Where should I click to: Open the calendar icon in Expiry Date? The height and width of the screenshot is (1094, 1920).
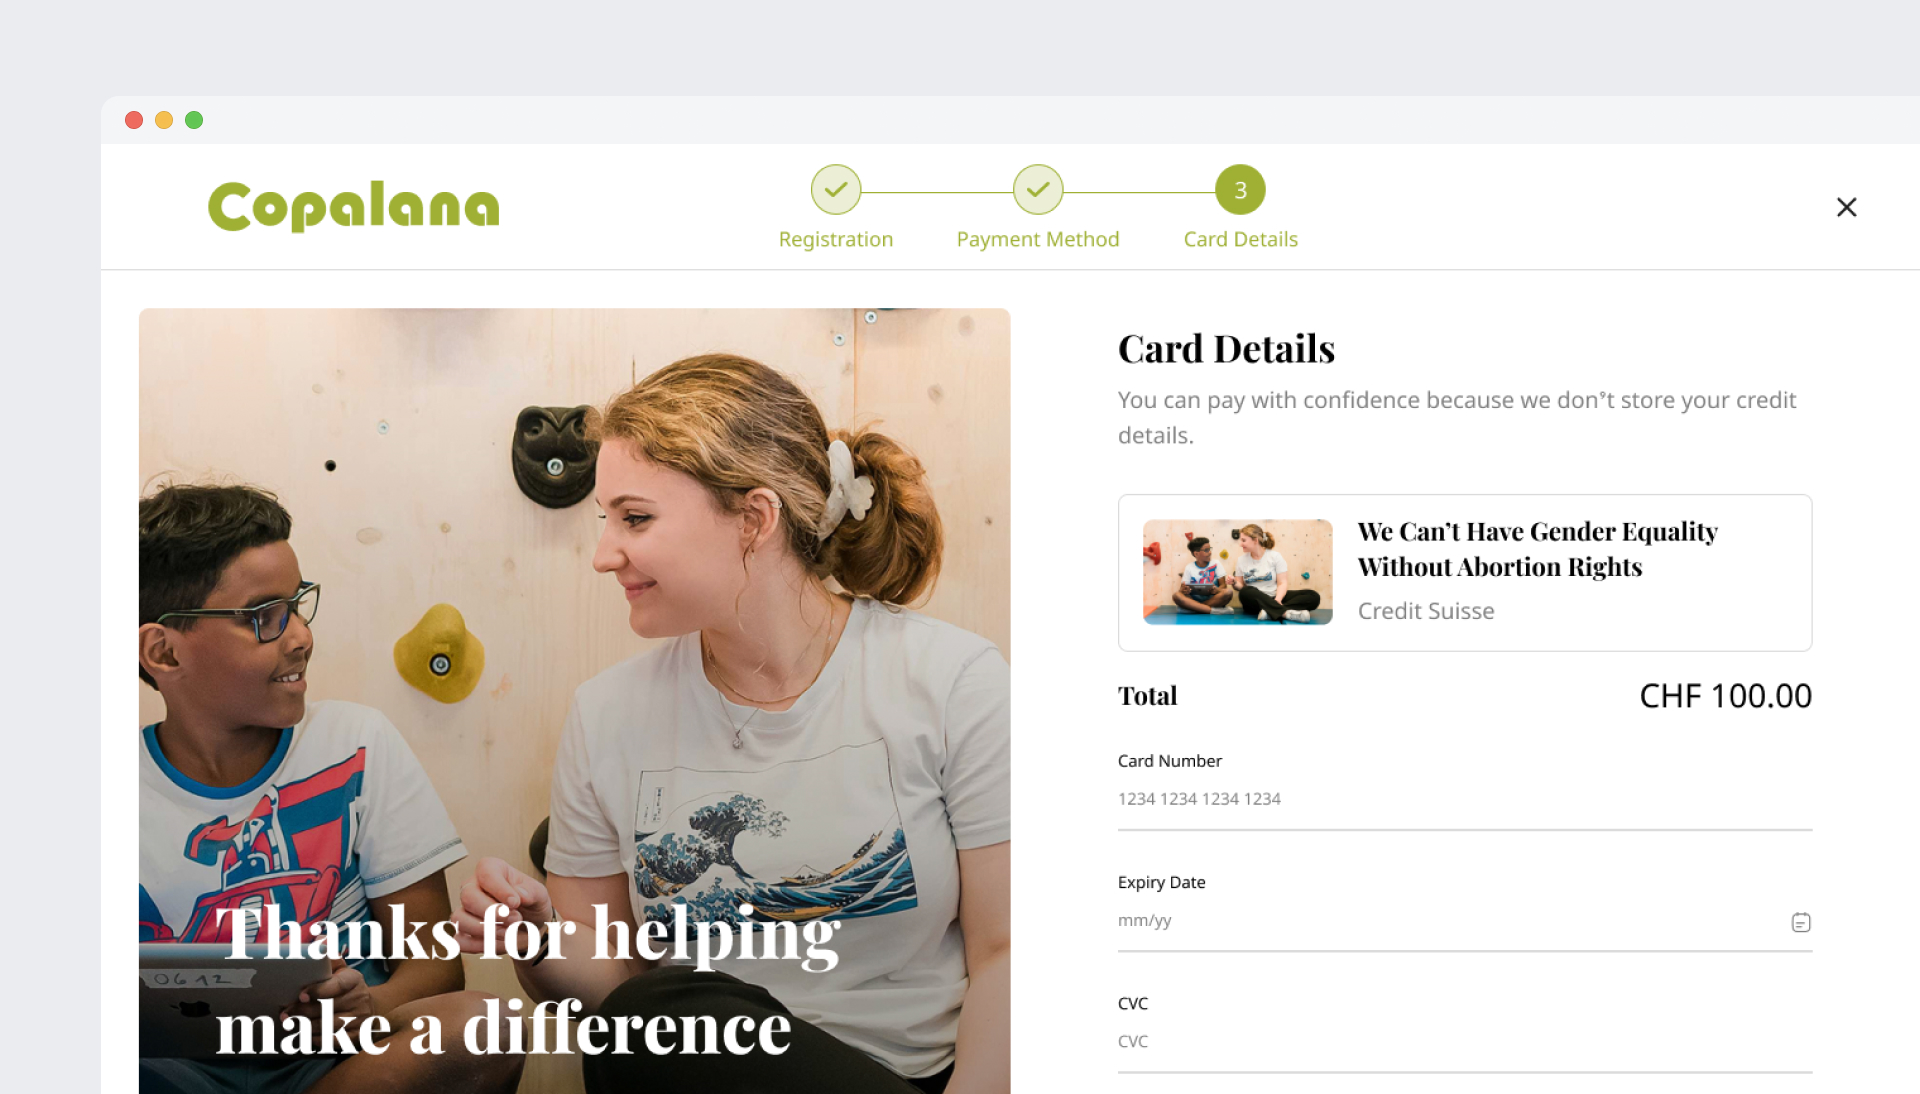pyautogui.click(x=1801, y=922)
